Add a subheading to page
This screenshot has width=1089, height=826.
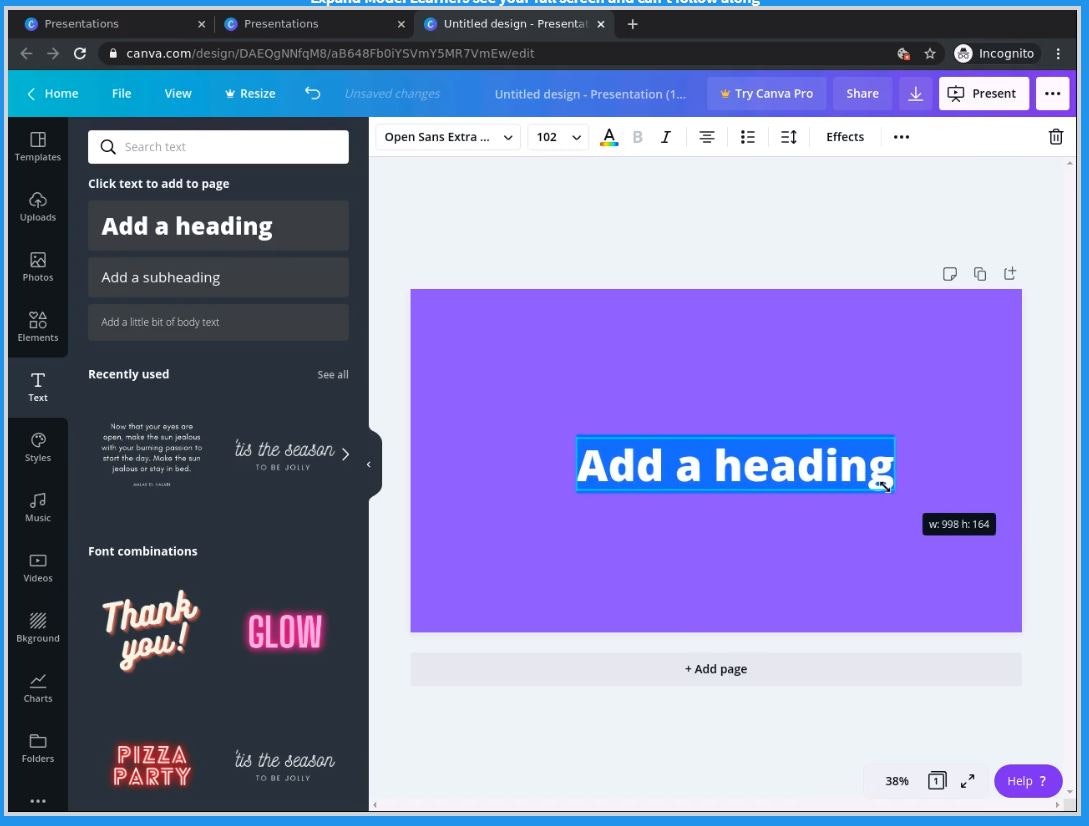click(218, 277)
